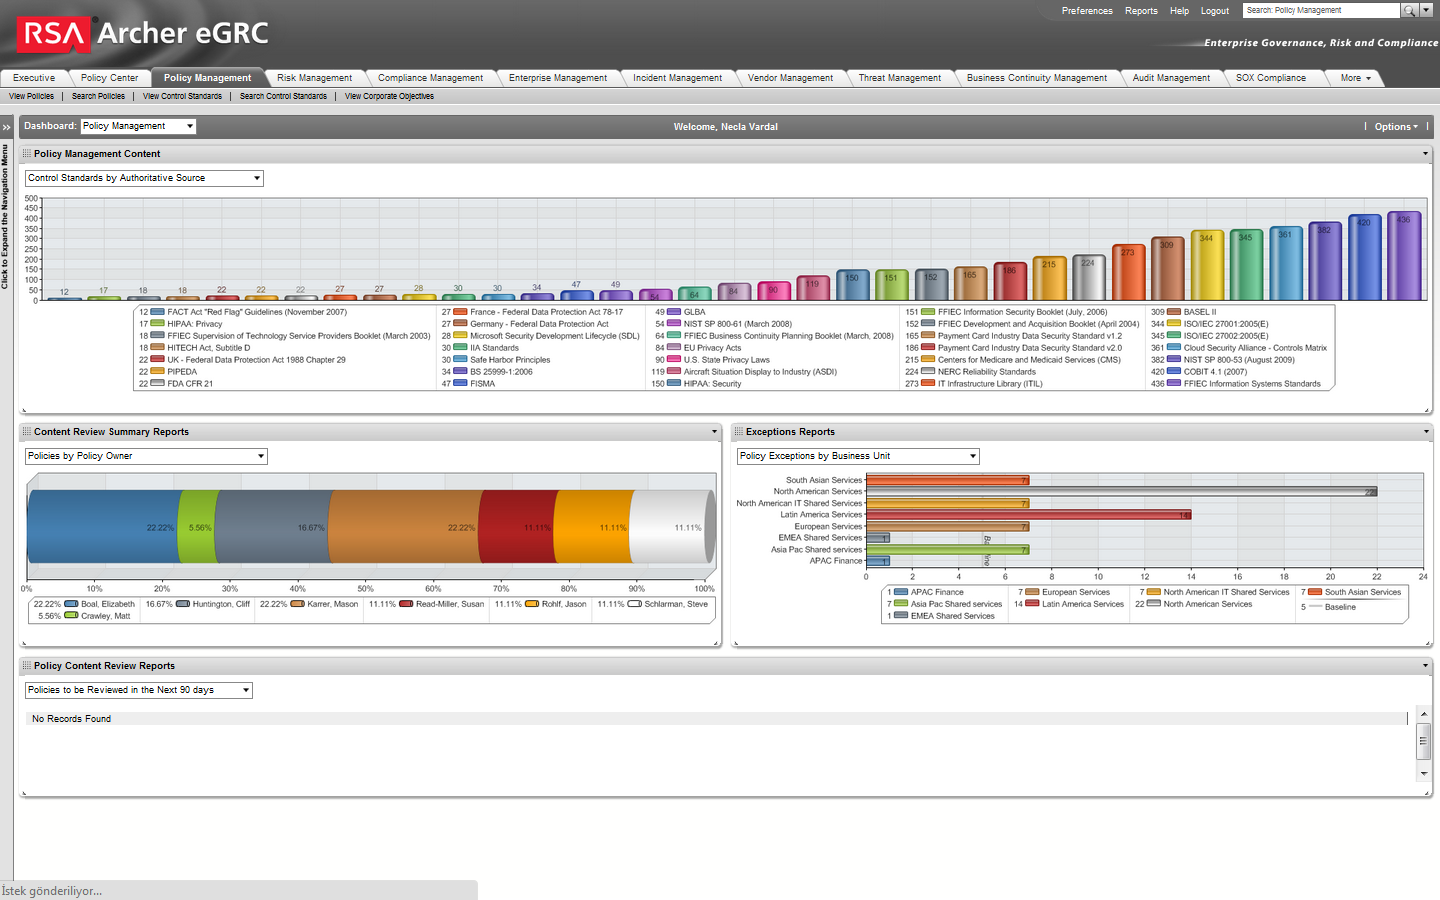Click Policy Management Content panel grip icon
This screenshot has width=1440, height=900.
(x=27, y=154)
